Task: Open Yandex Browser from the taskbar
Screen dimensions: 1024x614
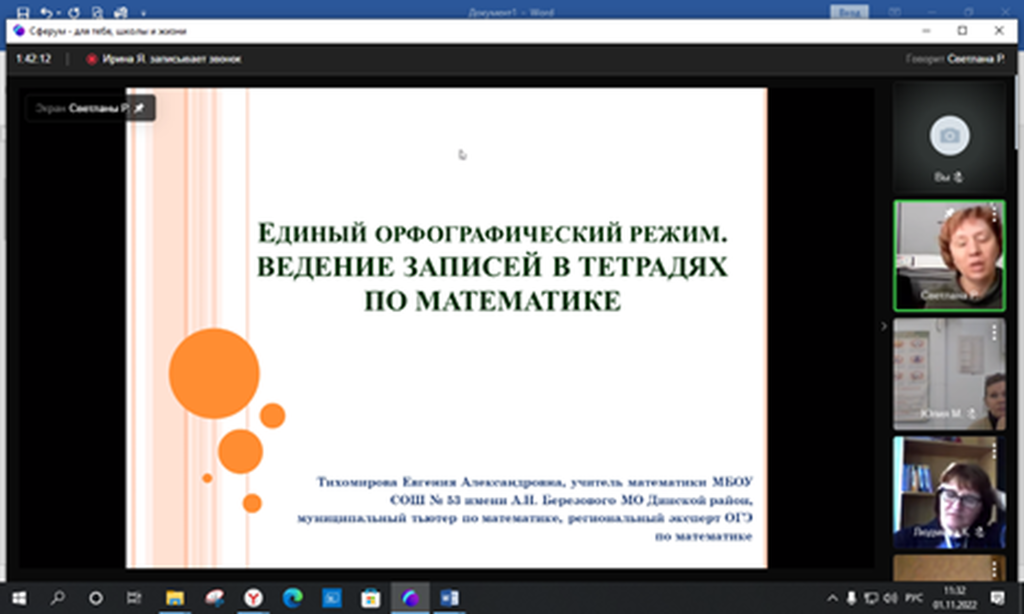Action: (x=253, y=598)
